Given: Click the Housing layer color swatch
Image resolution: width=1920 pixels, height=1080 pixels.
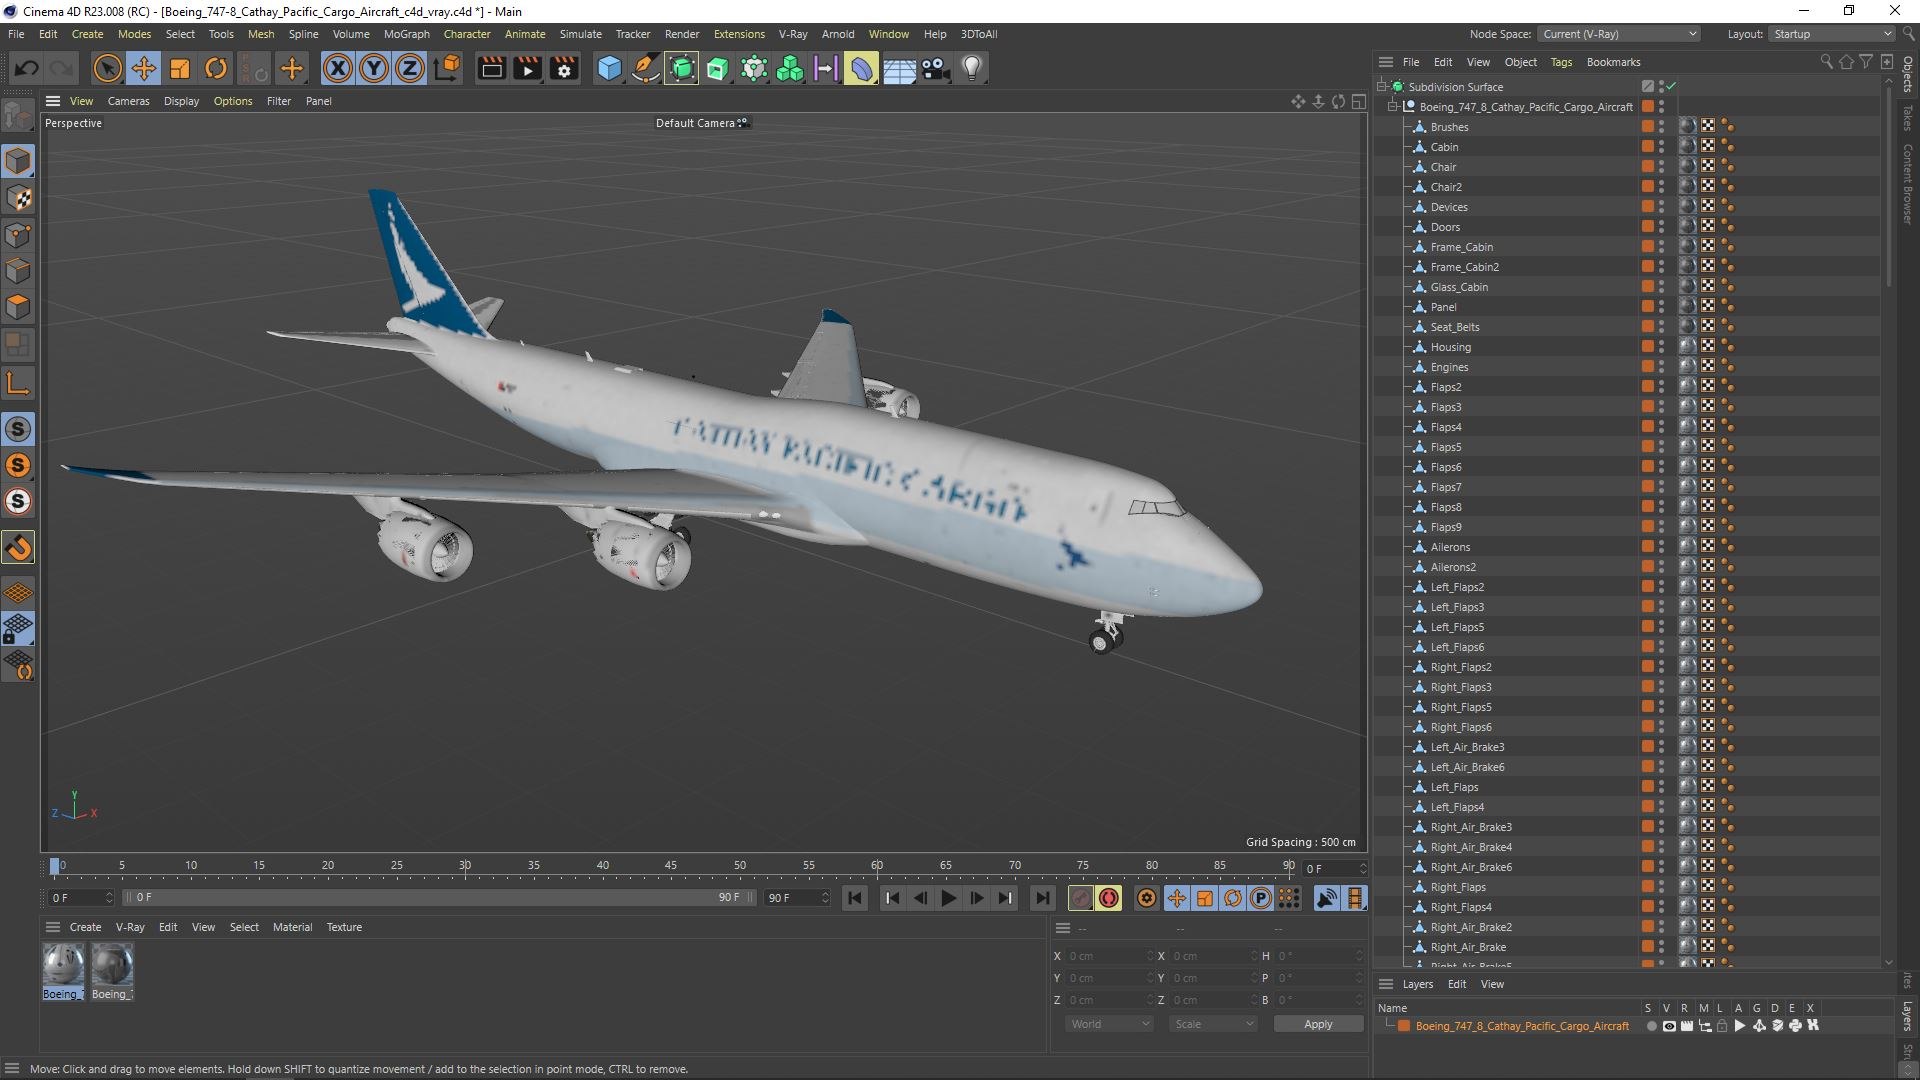Looking at the screenshot, I should (x=1647, y=346).
